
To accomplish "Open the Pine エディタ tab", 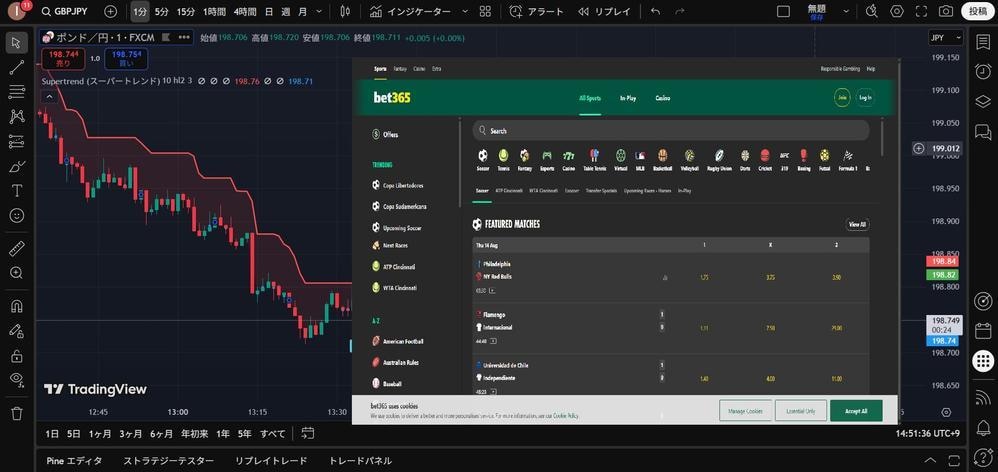I will click(74, 461).
